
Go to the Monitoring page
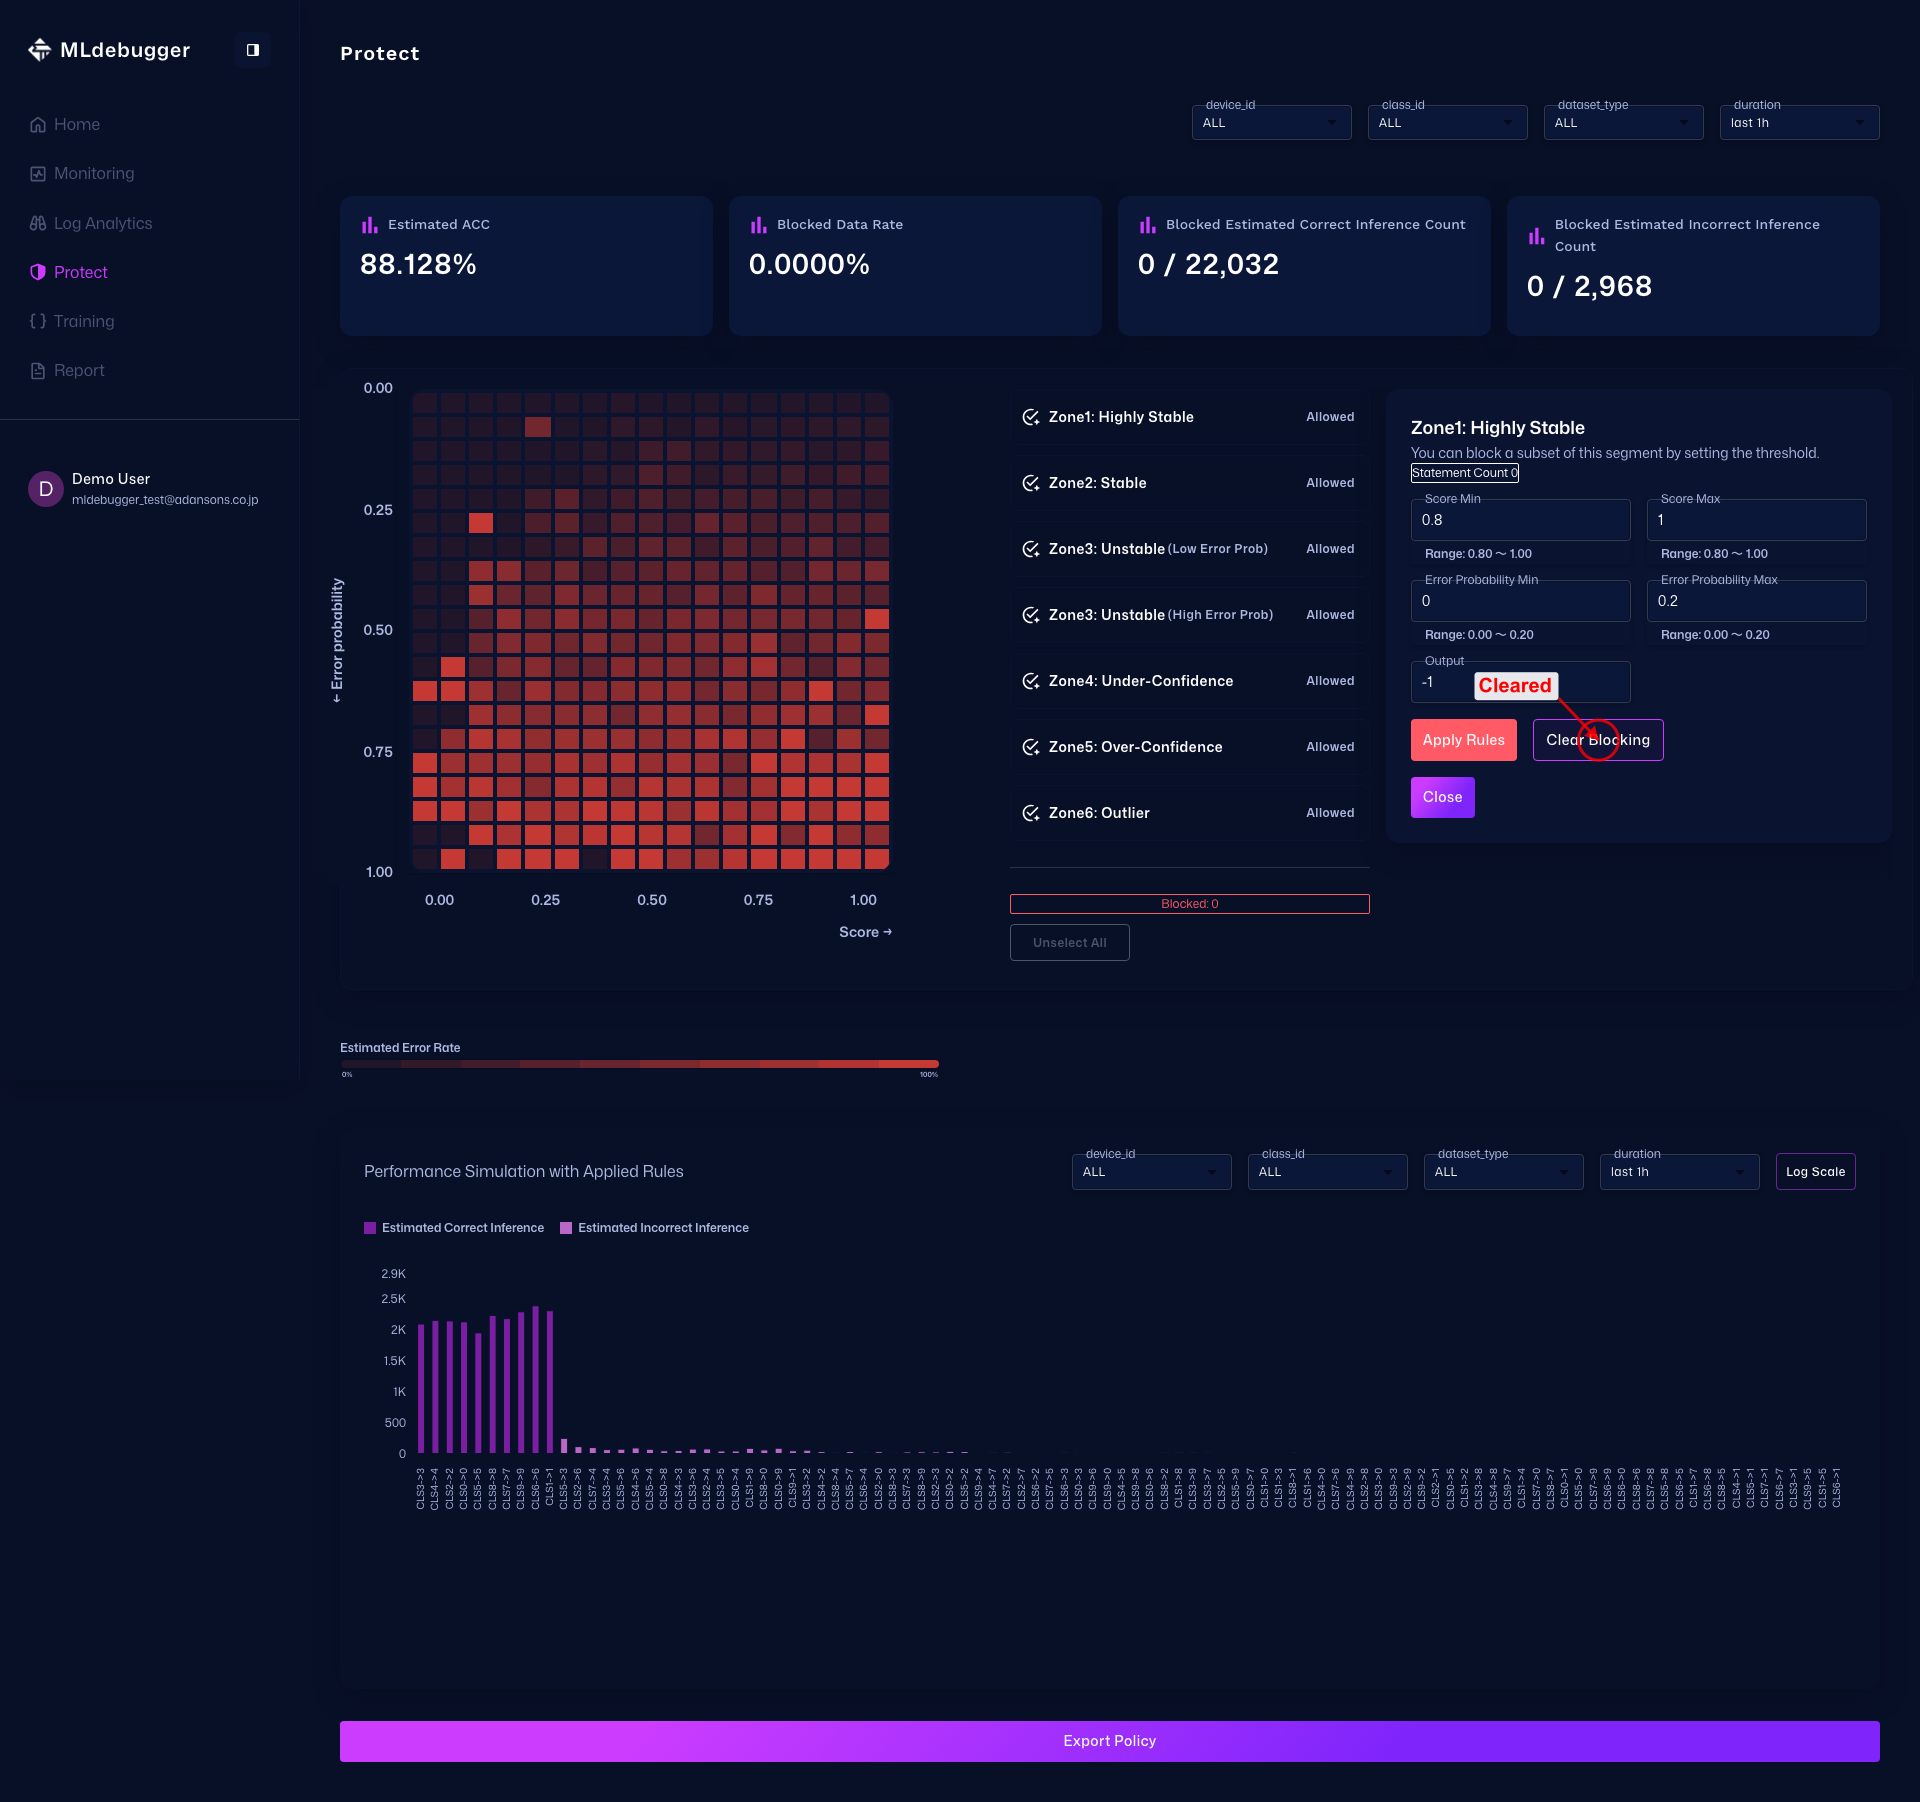pos(94,174)
